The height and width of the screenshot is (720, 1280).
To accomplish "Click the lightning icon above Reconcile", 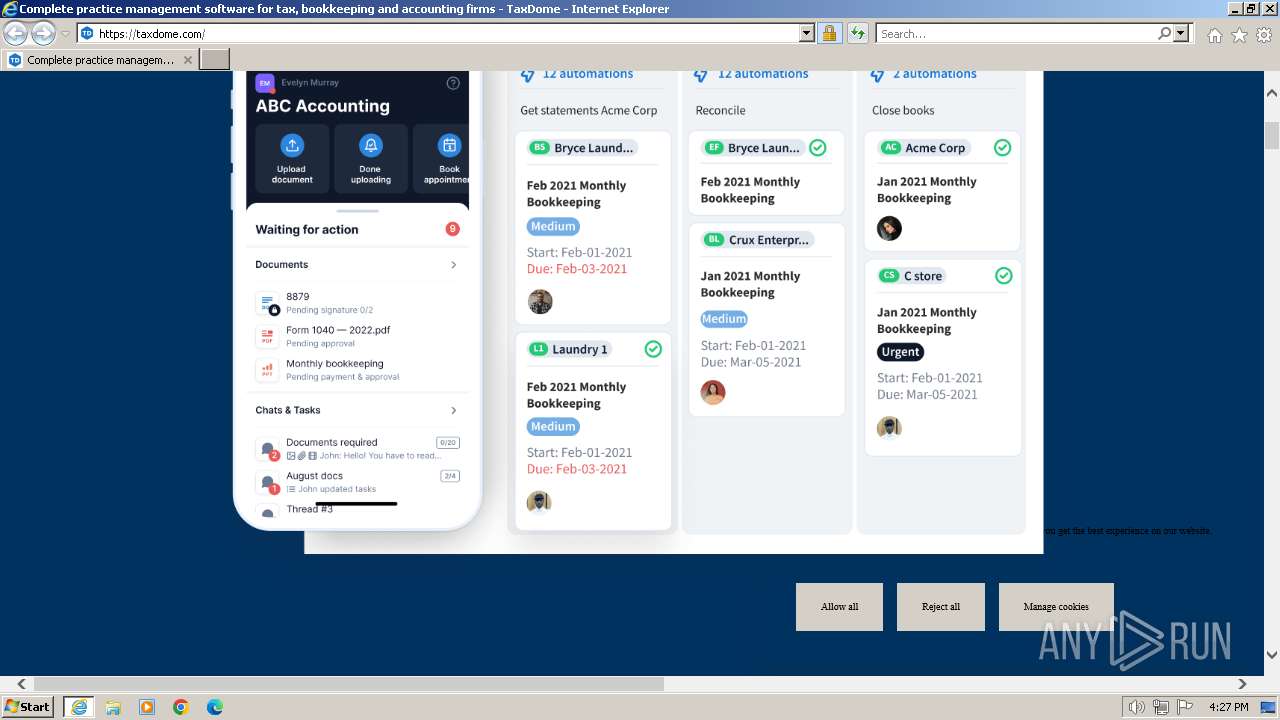I will (701, 74).
